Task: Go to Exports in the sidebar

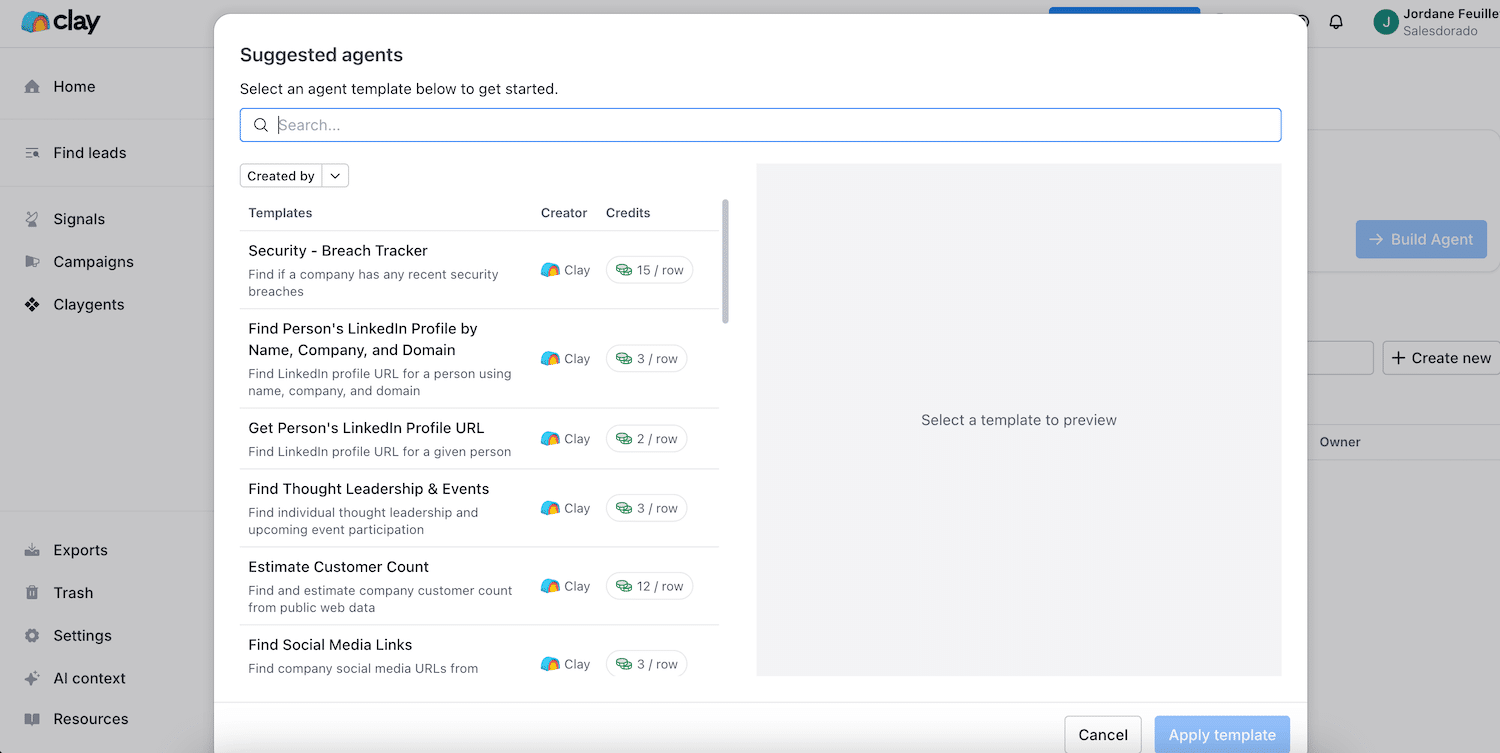Action: (80, 550)
